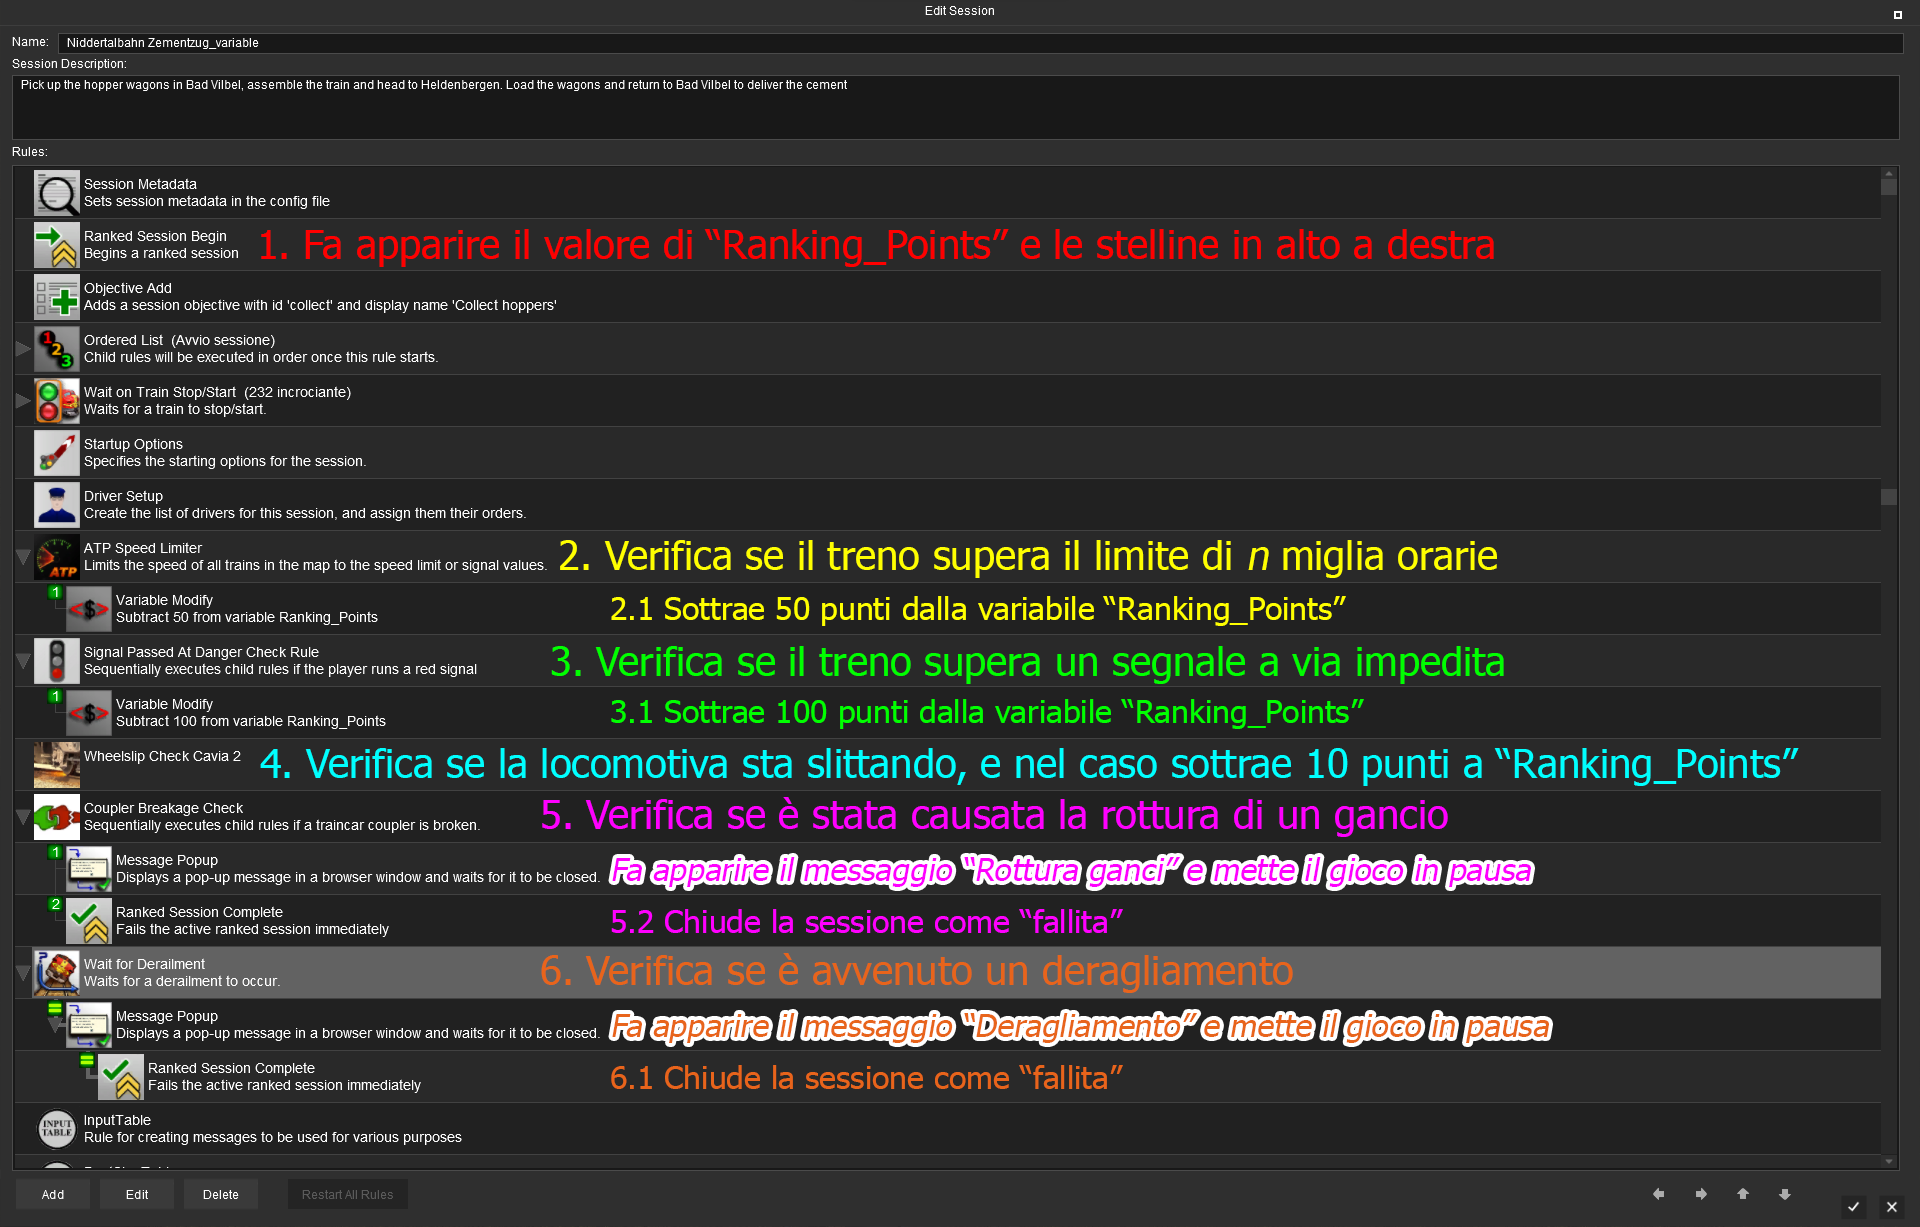Select 'Waits for a derailment to occur.' text
1920x1227 pixels.
pos(182,981)
